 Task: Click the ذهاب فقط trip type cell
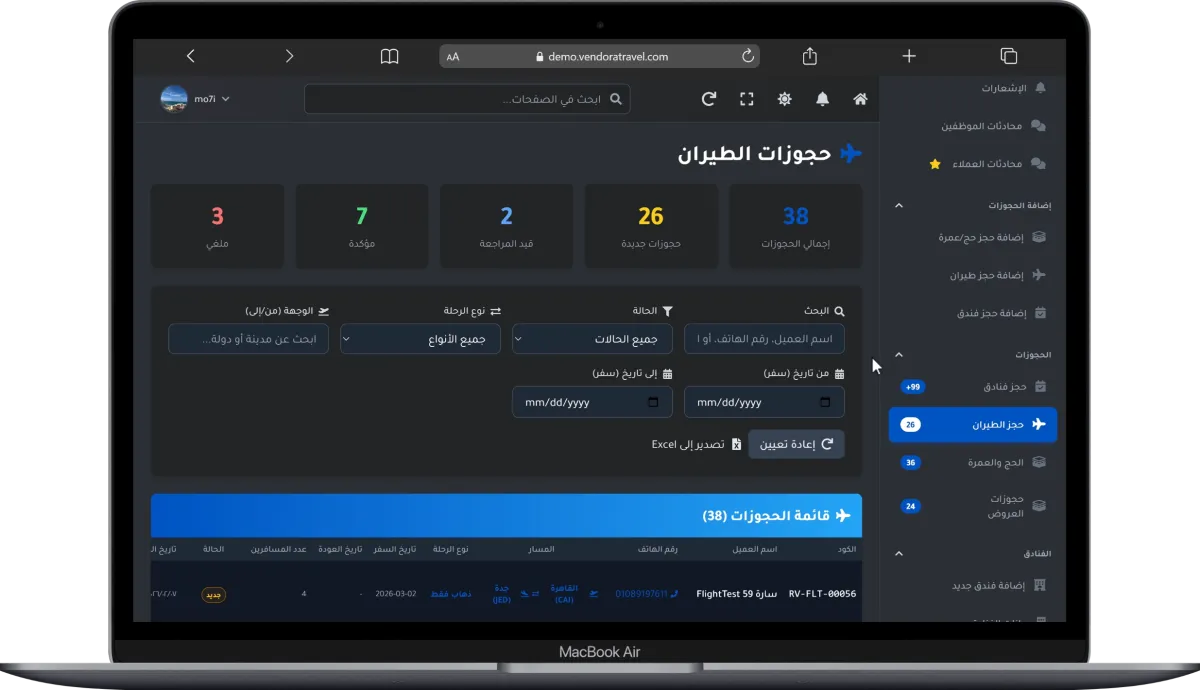[x=450, y=594]
